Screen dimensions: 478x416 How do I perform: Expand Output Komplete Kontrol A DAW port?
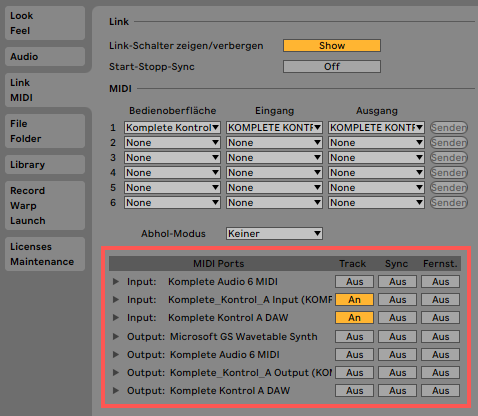pos(116,391)
